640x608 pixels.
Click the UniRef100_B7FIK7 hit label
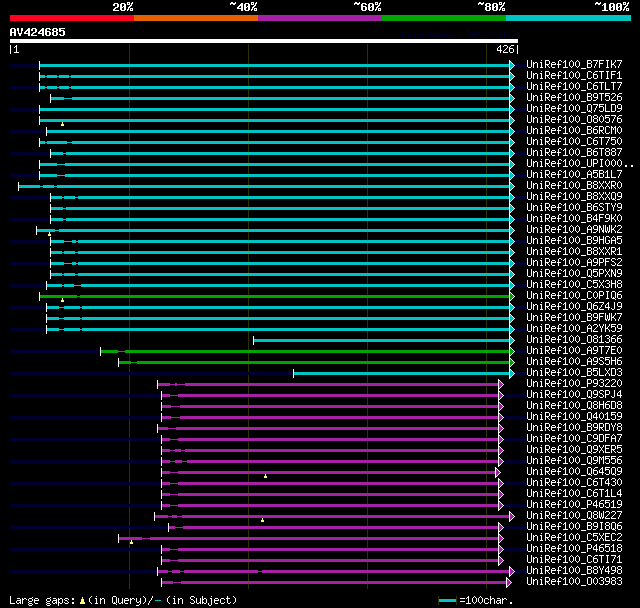[574, 64]
